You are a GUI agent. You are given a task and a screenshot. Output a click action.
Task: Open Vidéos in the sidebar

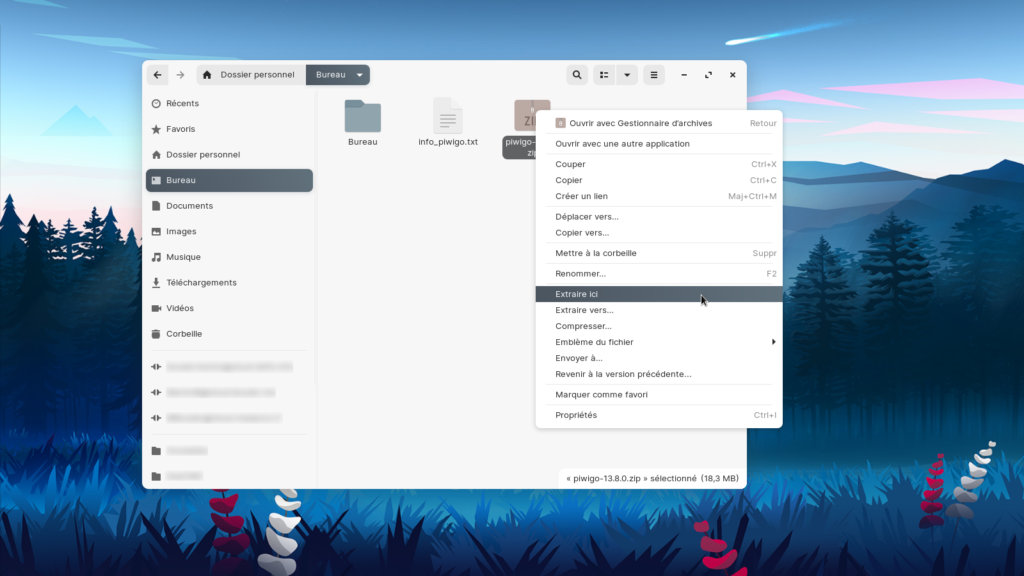point(229,308)
